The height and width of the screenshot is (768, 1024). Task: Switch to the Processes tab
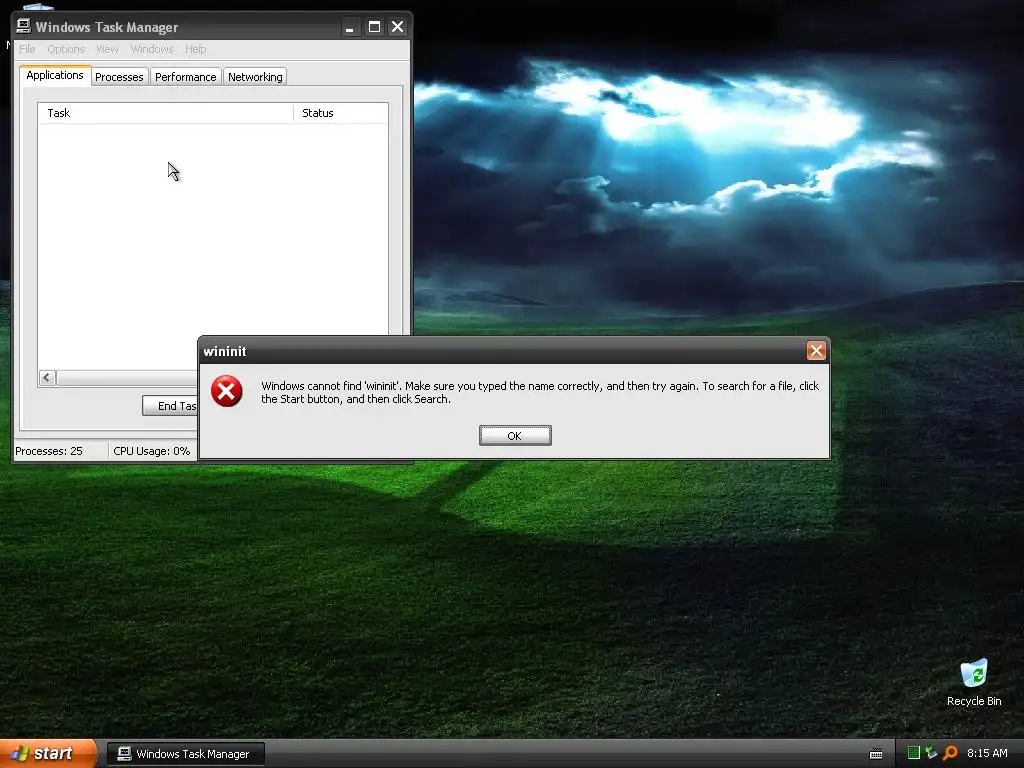pyautogui.click(x=119, y=77)
